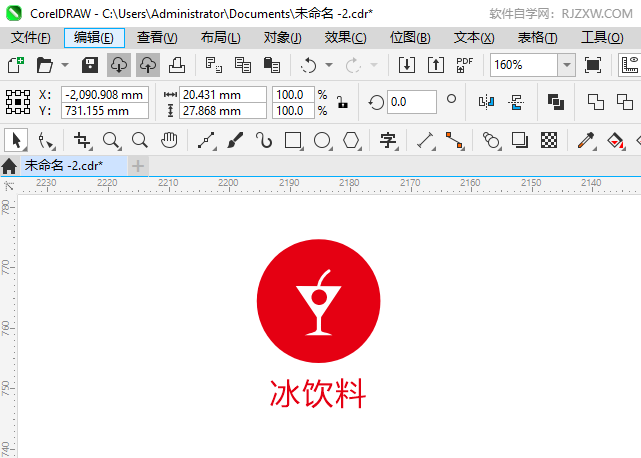Screen dimensions: 641x458
Task: Select the Shape node edit tool
Action: pos(46,140)
